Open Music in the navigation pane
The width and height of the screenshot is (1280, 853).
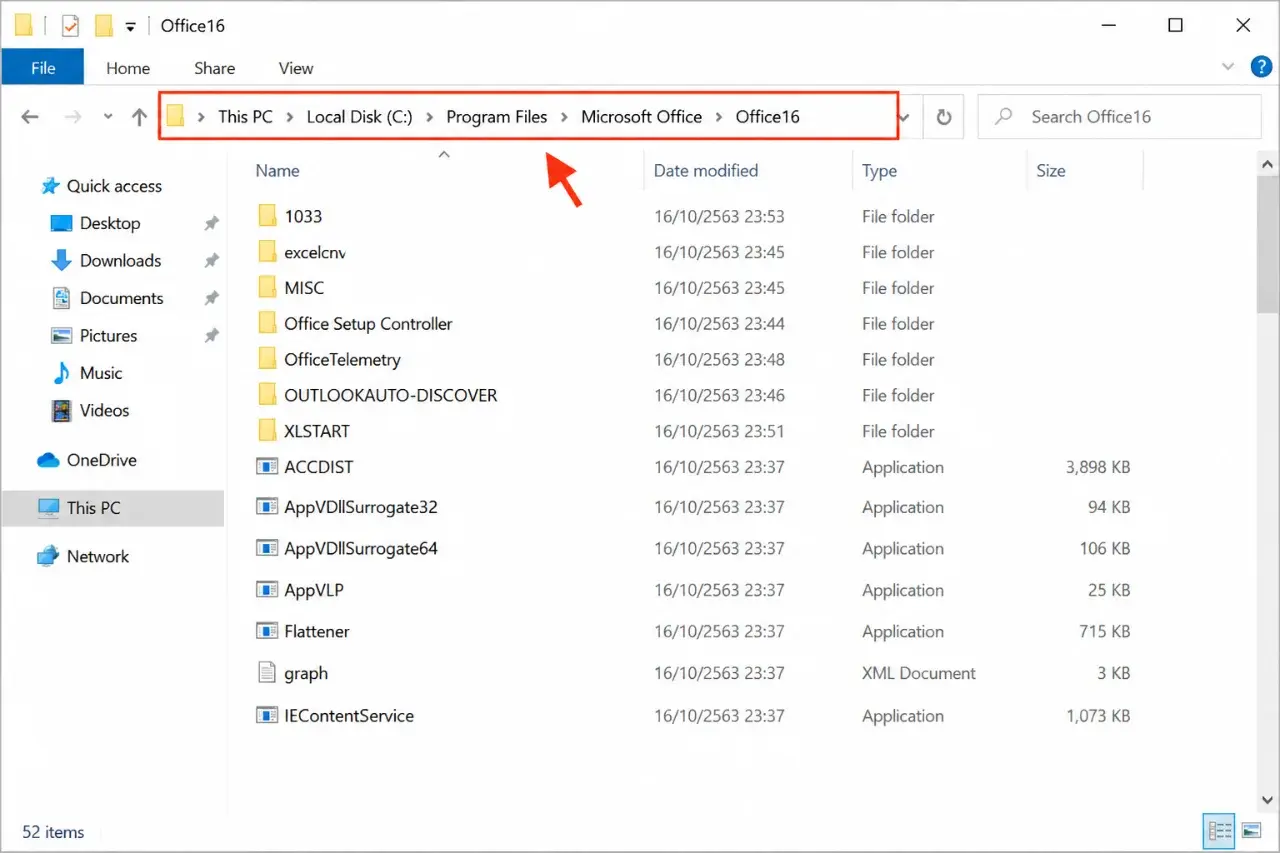(100, 373)
